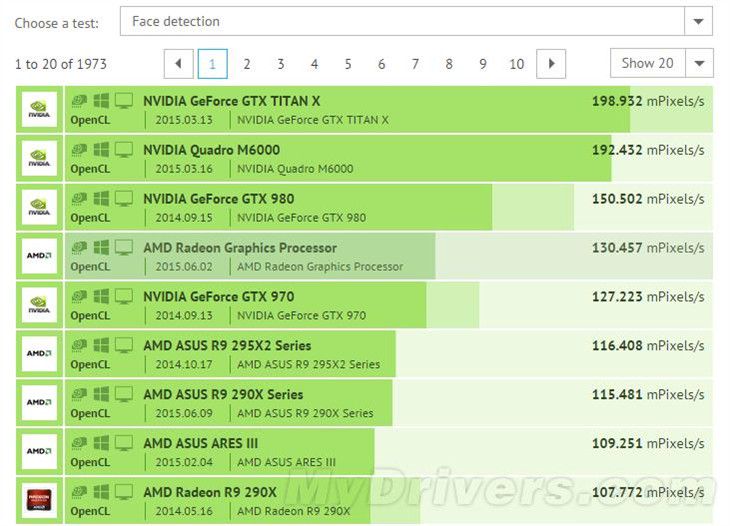
Task: Click the AMD logo for R9 290X Series
Action: (40, 402)
